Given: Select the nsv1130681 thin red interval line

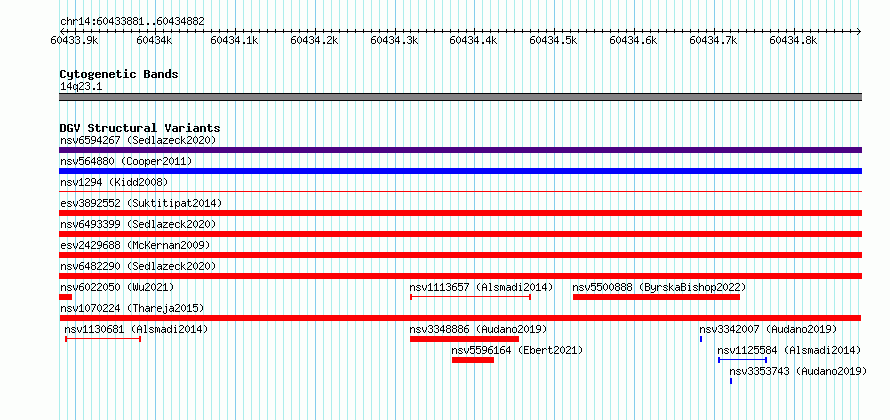Looking at the screenshot, I should click(103, 339).
